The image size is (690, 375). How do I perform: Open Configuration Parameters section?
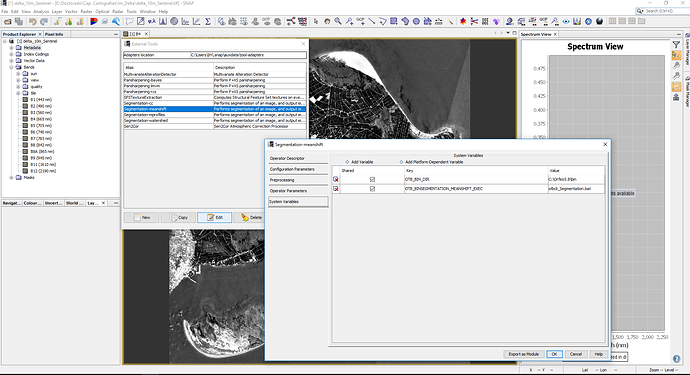[x=298, y=169]
